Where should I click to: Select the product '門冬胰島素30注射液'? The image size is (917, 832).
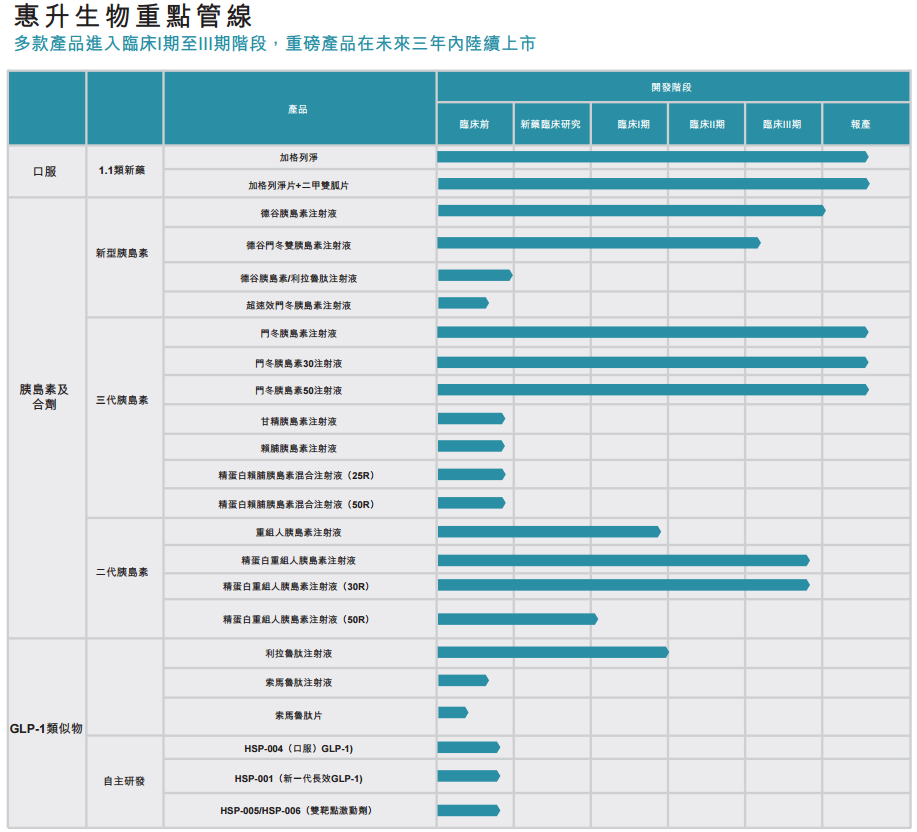point(299,363)
